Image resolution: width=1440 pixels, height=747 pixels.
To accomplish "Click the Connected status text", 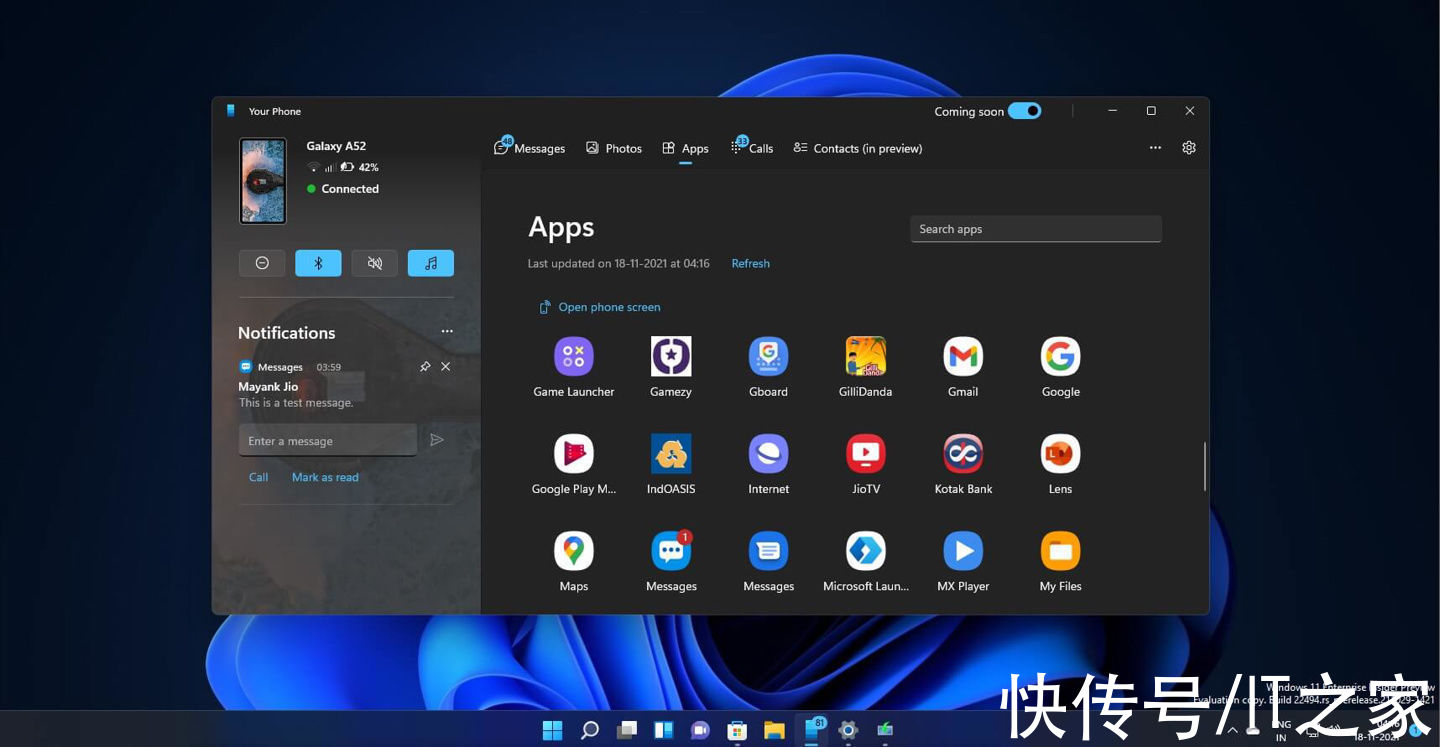I will click(x=350, y=188).
